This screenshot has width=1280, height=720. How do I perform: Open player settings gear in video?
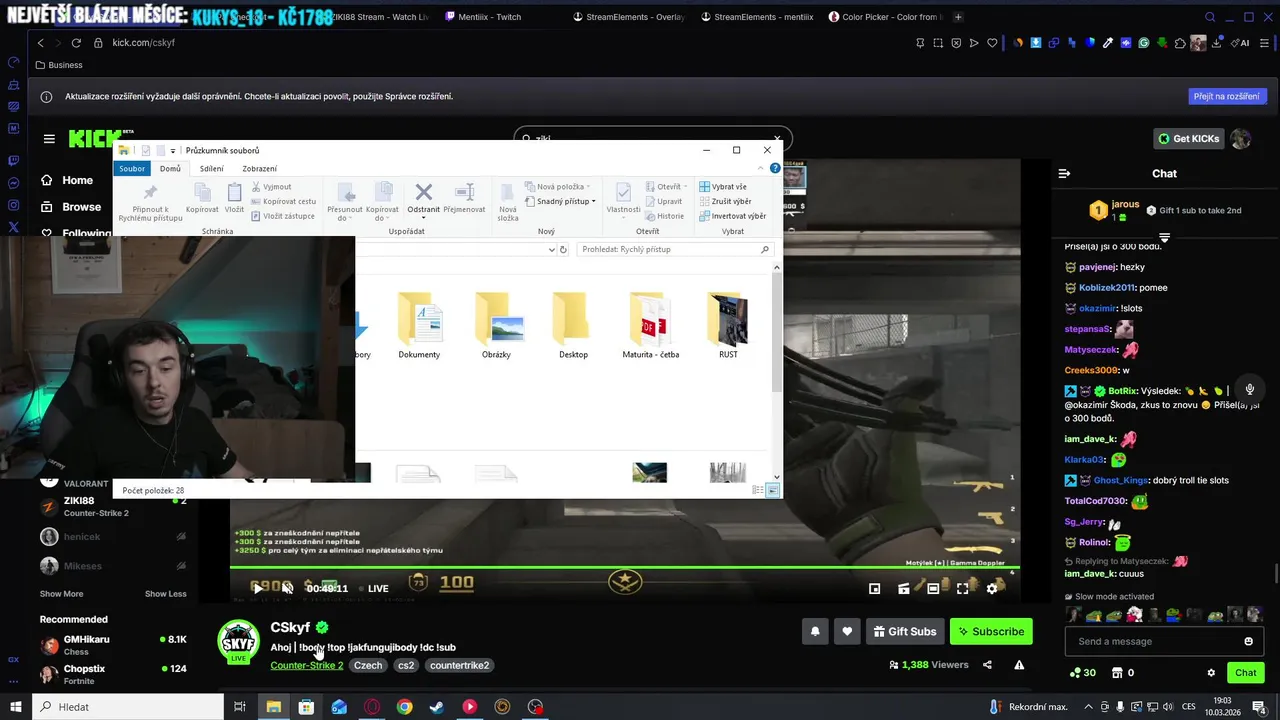(x=992, y=588)
